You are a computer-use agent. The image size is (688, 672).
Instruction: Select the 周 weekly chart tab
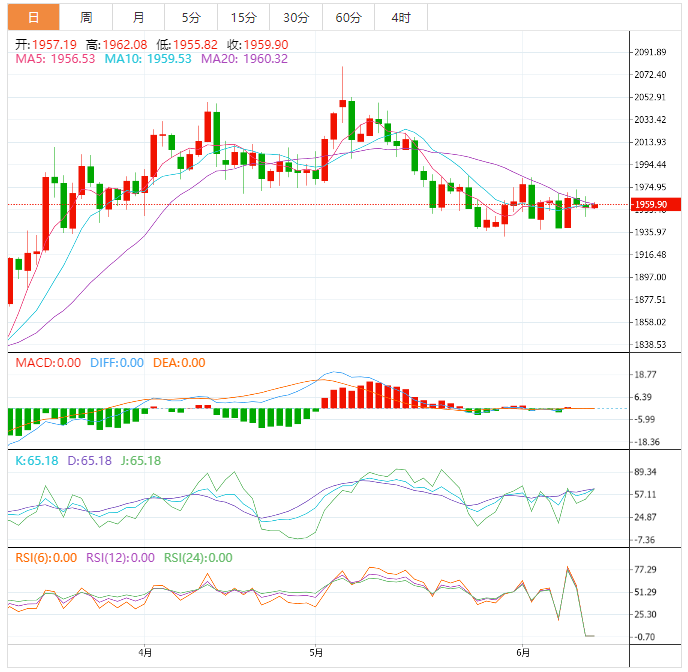click(x=86, y=17)
